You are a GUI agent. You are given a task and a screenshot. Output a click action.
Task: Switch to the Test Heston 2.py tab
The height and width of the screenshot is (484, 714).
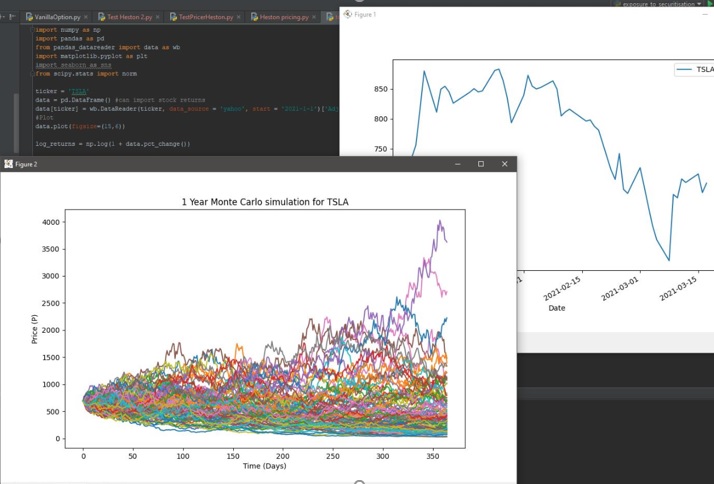pos(128,18)
